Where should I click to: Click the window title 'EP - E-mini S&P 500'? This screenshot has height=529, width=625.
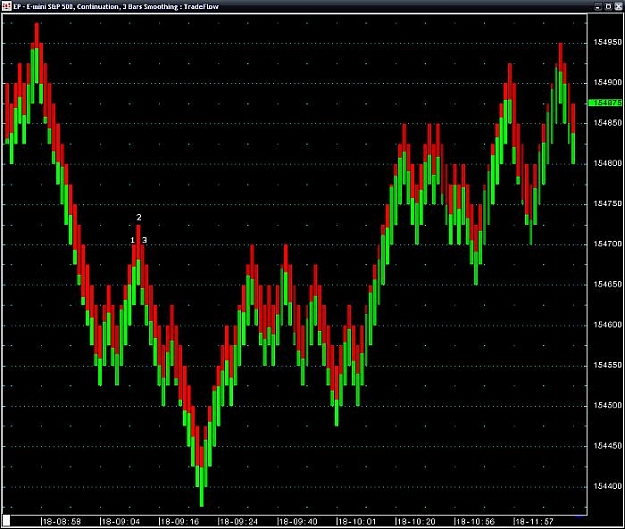(x=44, y=7)
